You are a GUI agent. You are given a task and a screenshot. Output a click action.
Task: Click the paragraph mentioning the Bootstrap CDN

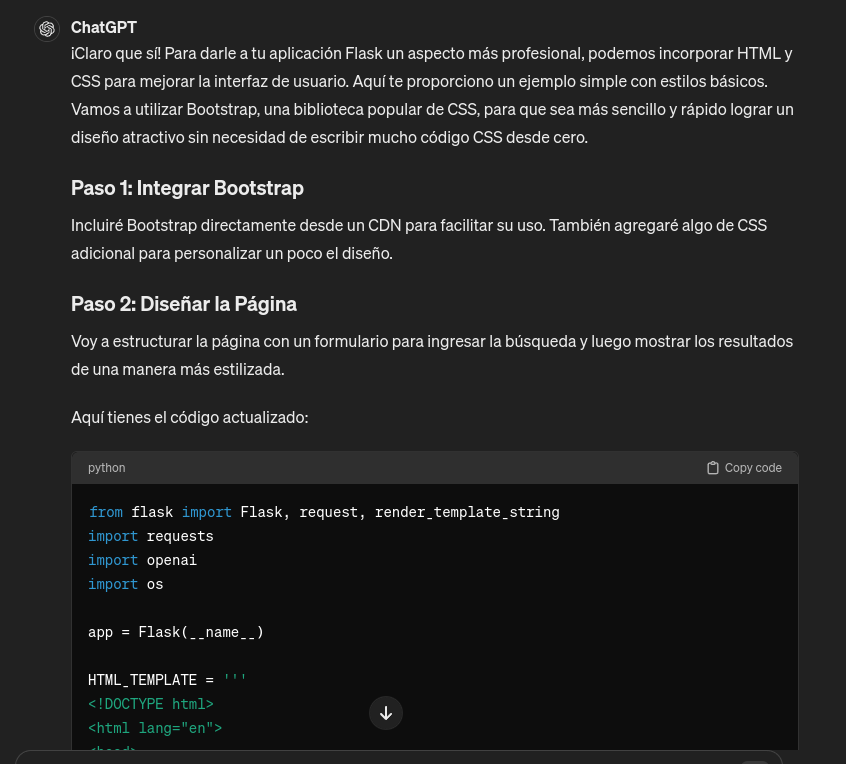(419, 239)
